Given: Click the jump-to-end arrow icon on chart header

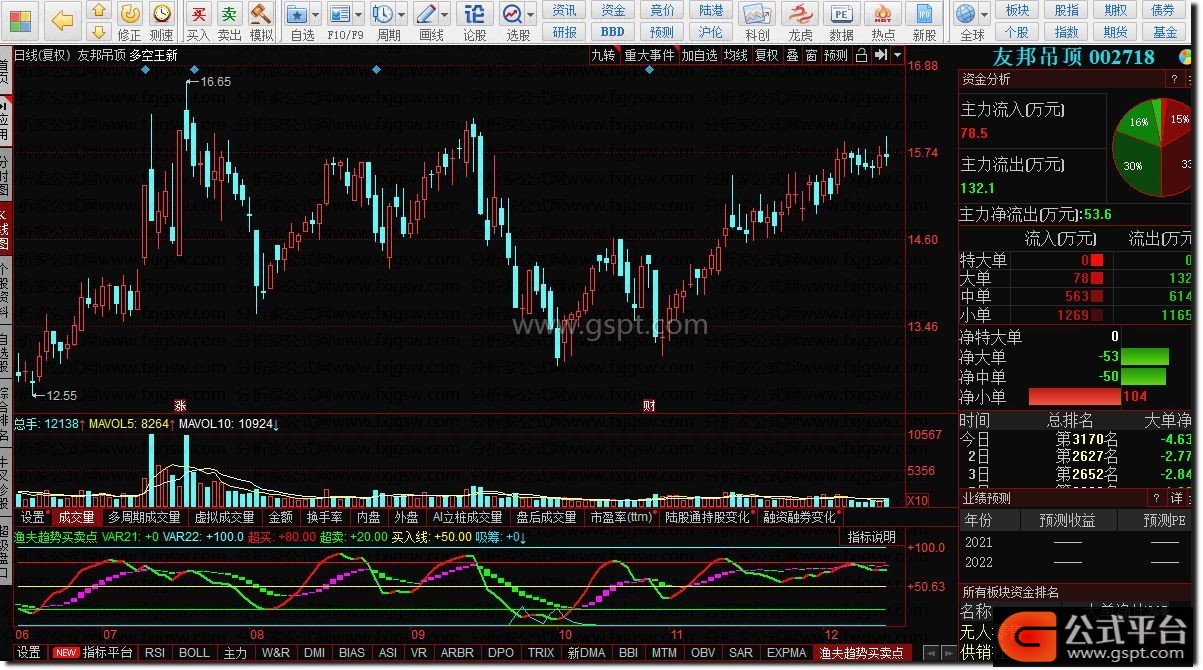Looking at the screenshot, I should click(x=880, y=55).
